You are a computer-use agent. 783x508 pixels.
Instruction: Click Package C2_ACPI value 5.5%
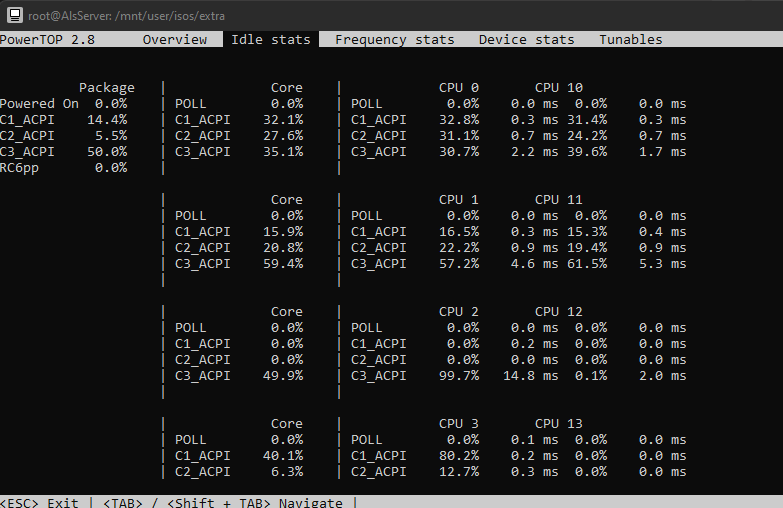point(111,136)
